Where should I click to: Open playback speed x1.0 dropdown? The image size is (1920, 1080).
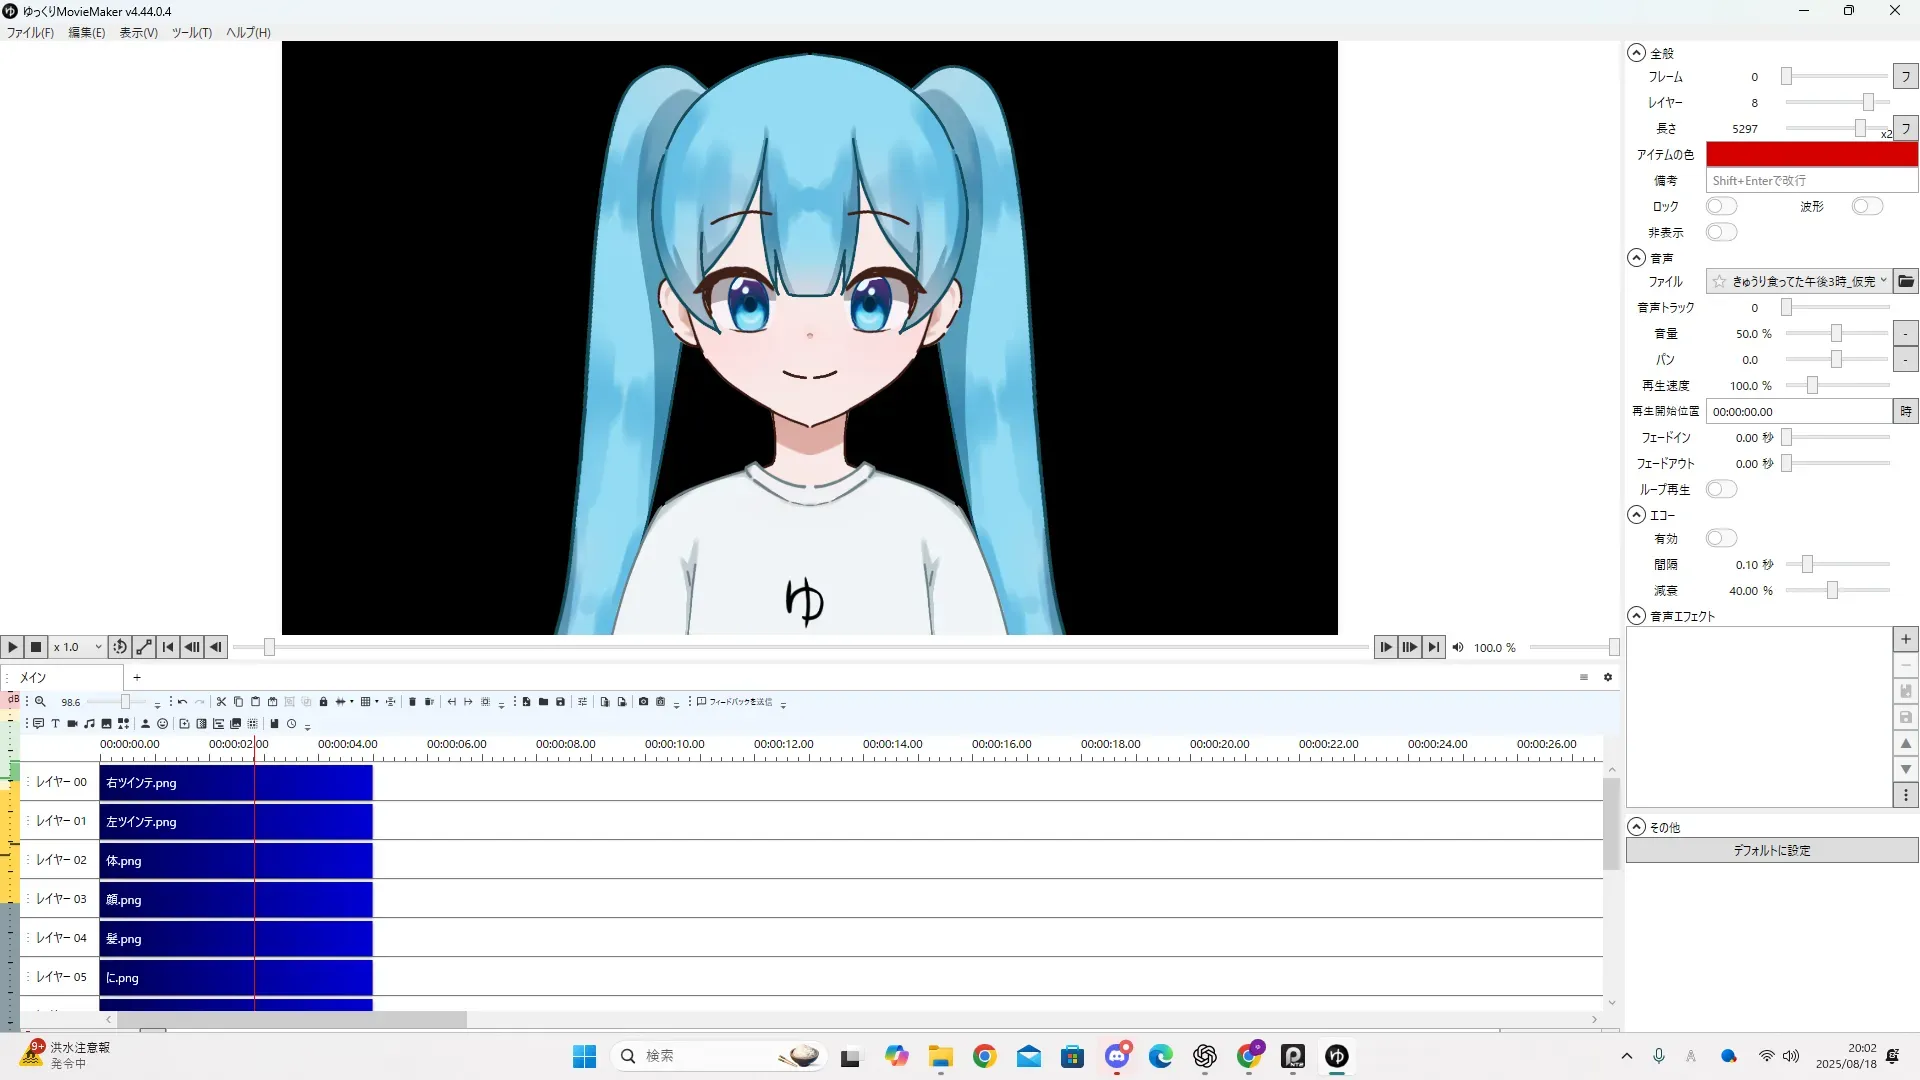[x=78, y=647]
